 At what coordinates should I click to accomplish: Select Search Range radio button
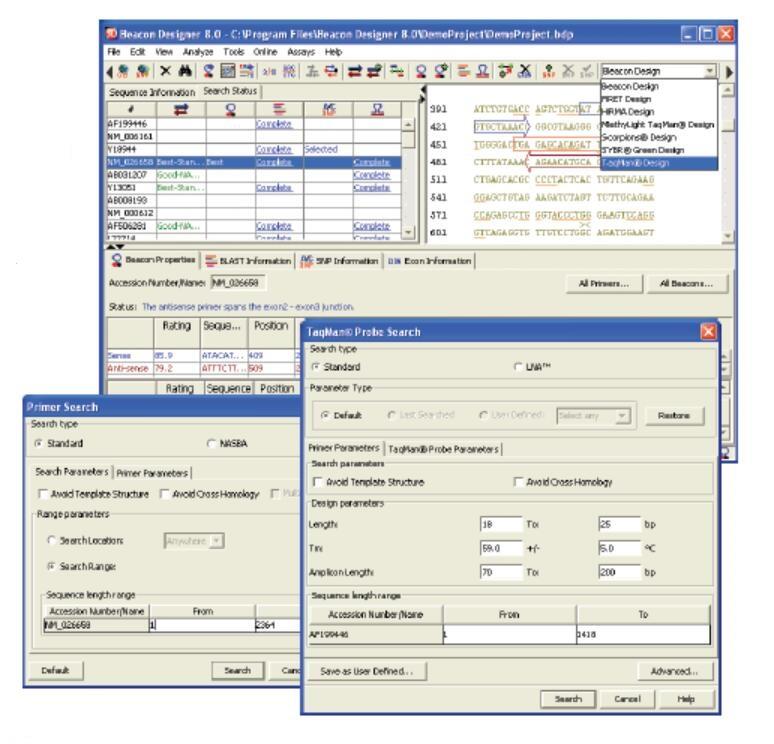pos(51,566)
